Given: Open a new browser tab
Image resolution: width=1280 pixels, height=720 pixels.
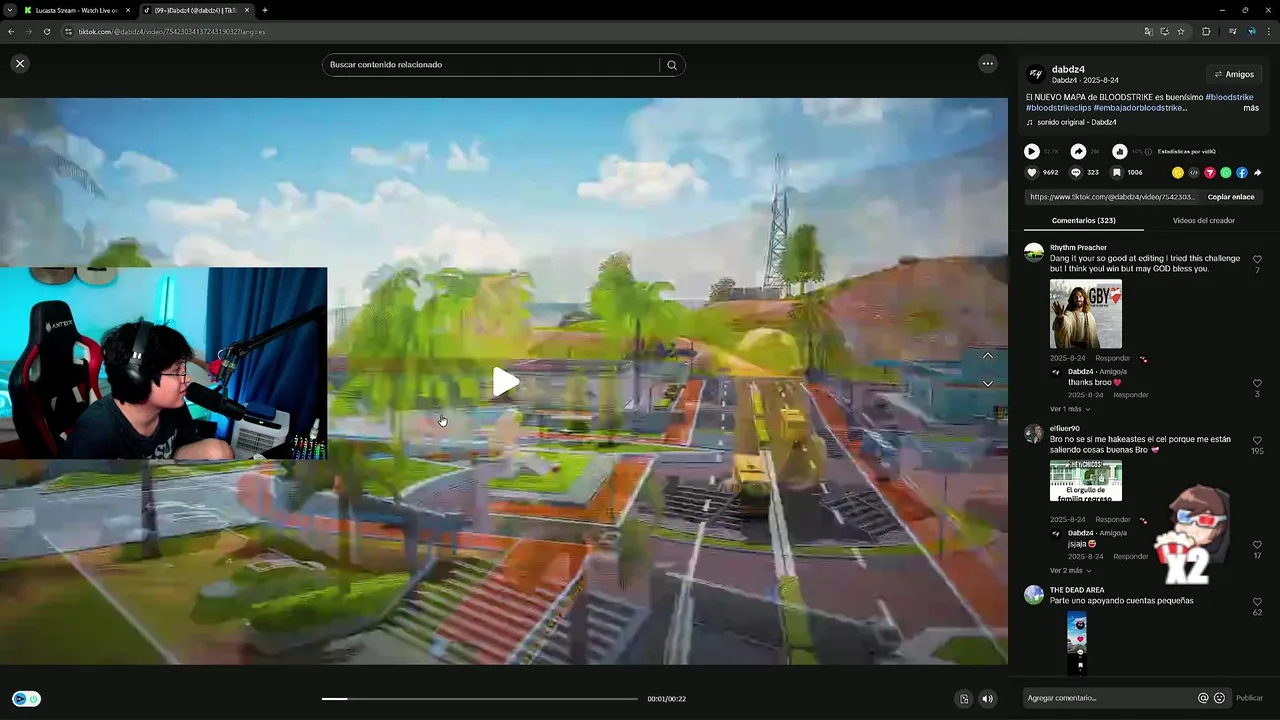Looking at the screenshot, I should coord(264,10).
